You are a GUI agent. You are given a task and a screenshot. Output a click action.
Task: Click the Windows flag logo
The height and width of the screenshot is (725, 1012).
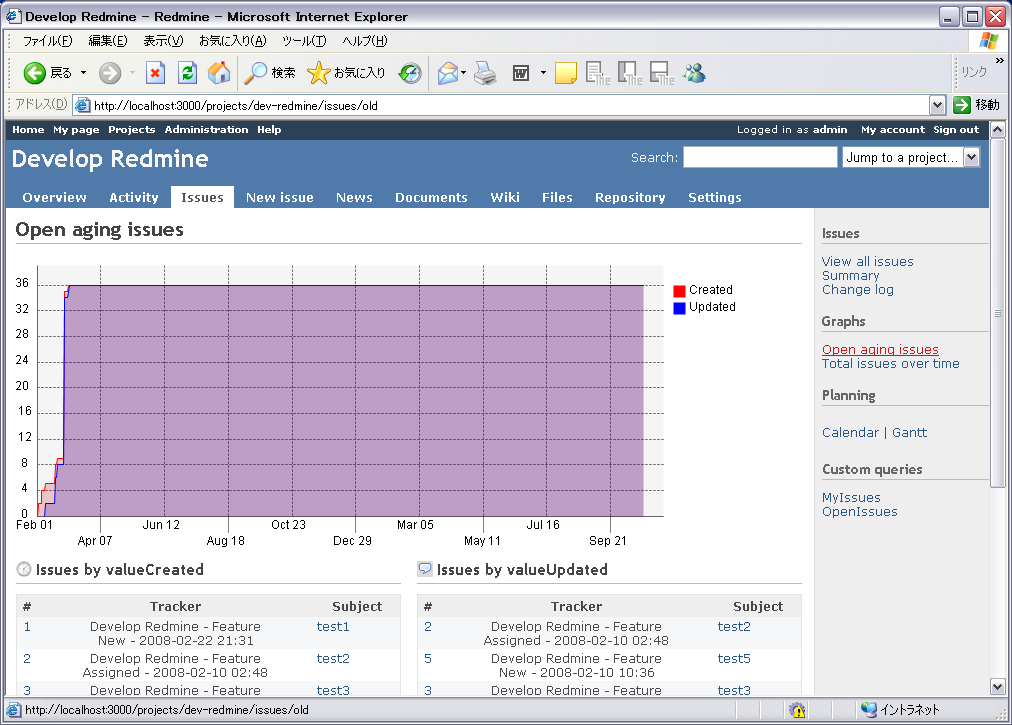[988, 41]
